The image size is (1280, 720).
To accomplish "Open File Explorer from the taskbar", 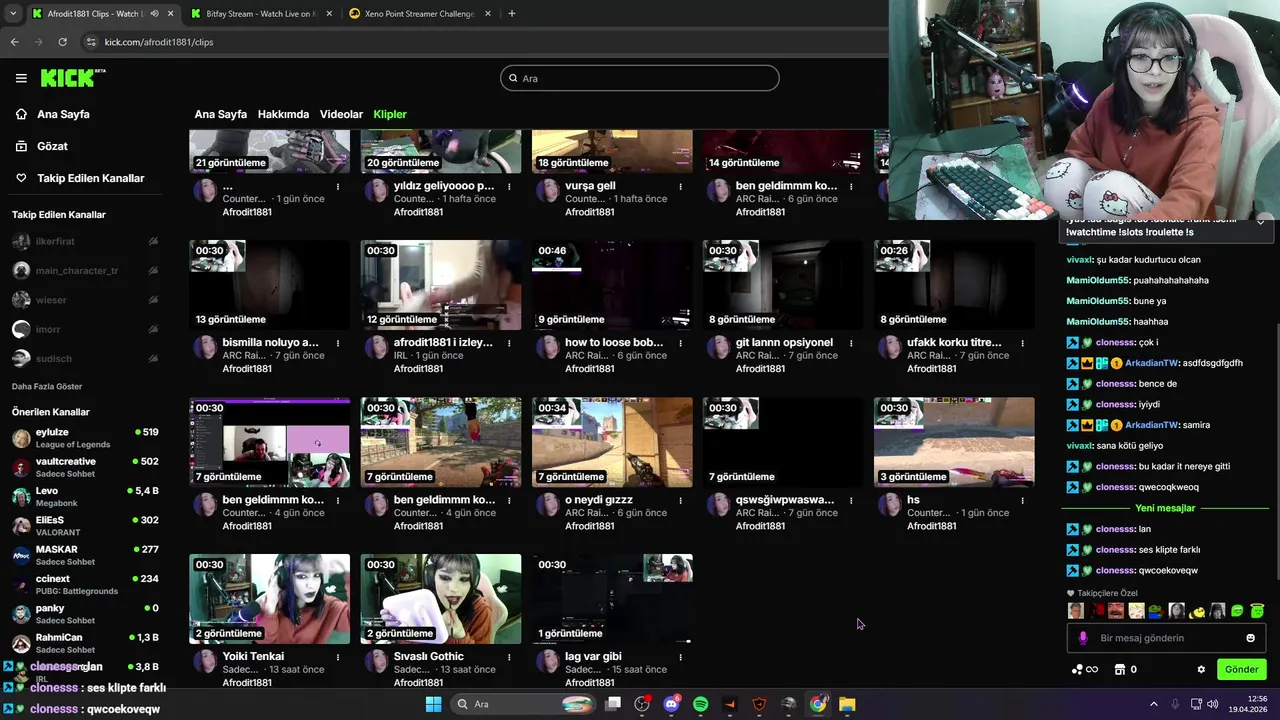I will tap(847, 704).
